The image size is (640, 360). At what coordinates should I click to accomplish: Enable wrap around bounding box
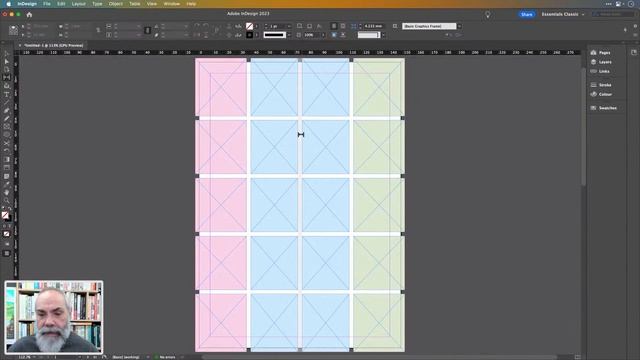click(x=343, y=26)
